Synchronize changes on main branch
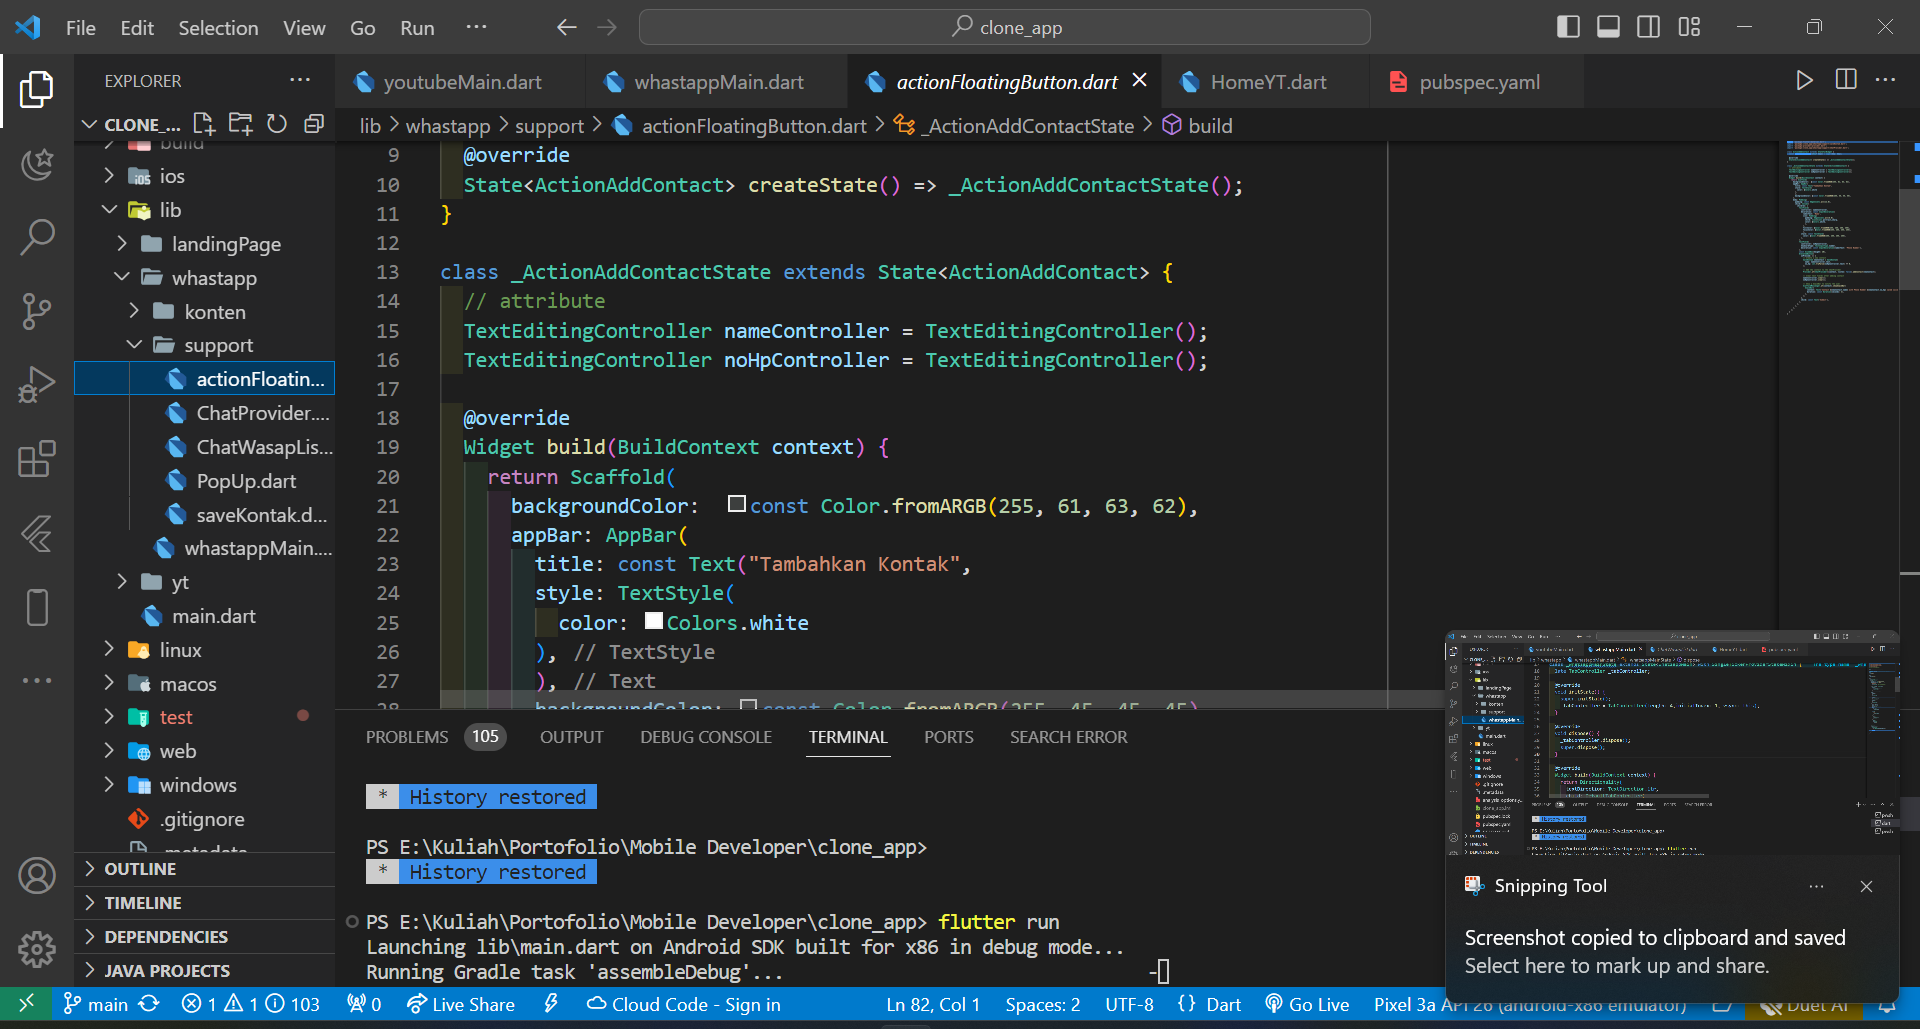 click(x=149, y=1003)
